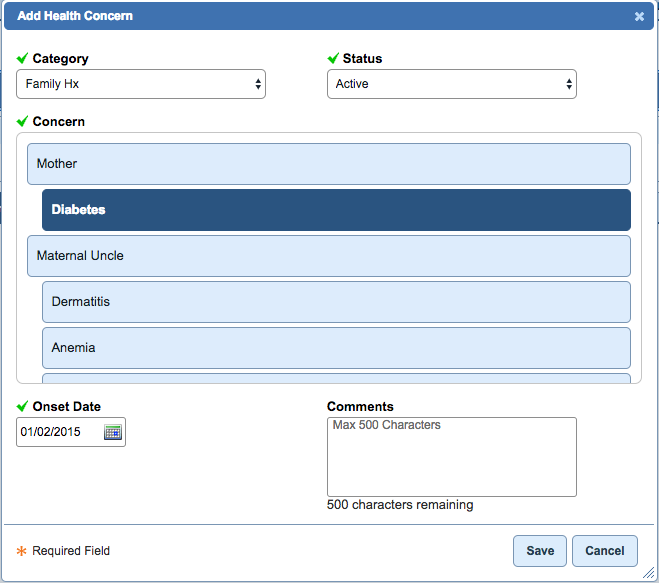Open the Category dropdown showing Family Hx

click(141, 85)
